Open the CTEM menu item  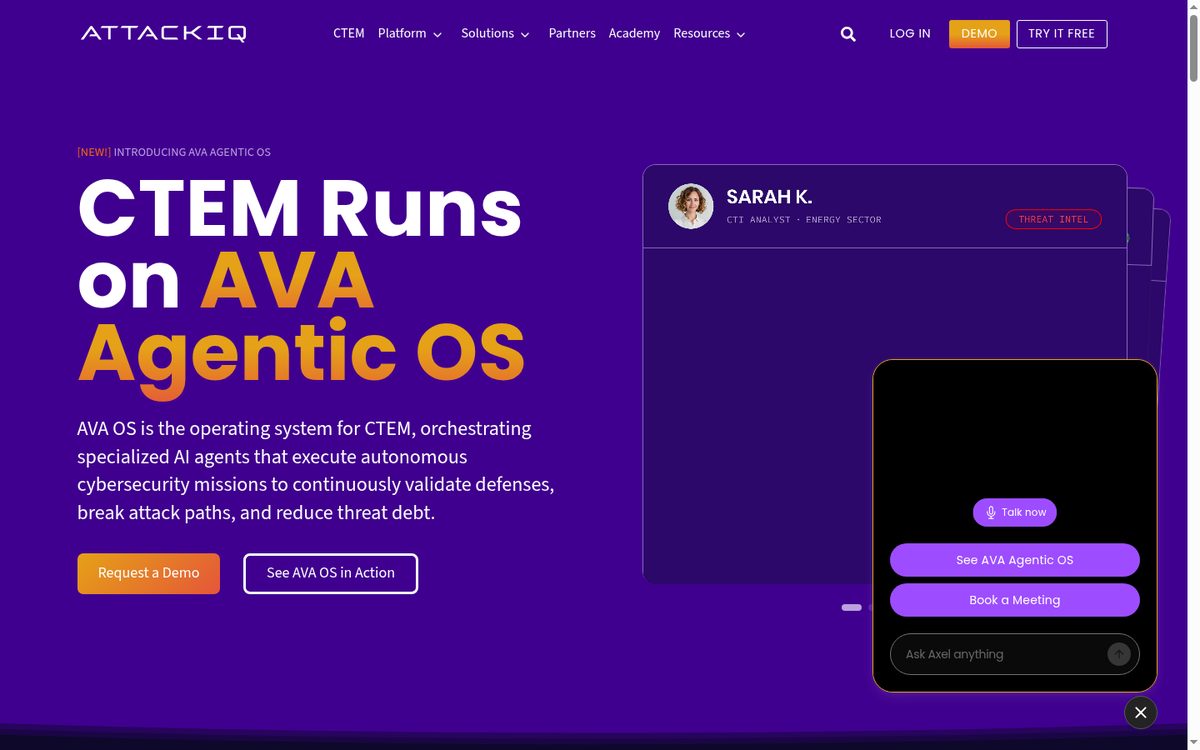tap(349, 33)
